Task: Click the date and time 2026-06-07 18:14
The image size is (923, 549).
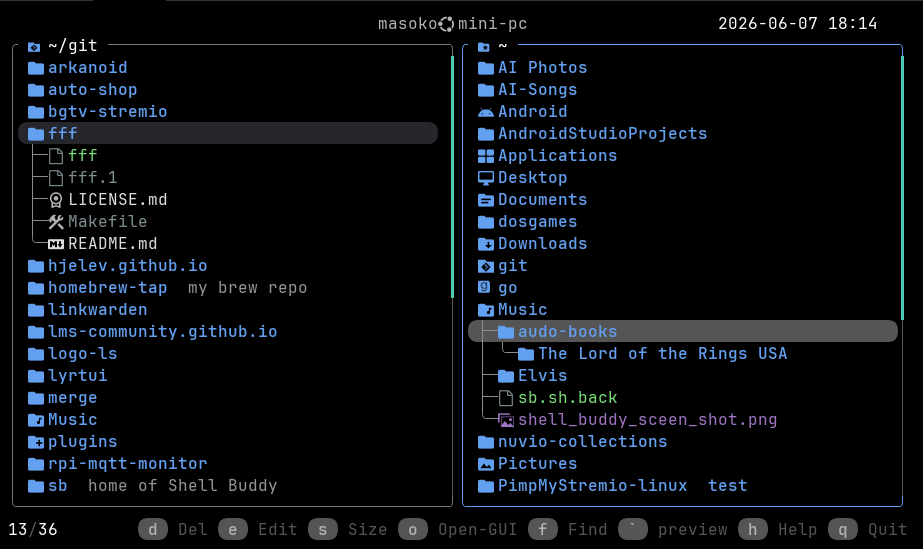Action: tap(798, 24)
